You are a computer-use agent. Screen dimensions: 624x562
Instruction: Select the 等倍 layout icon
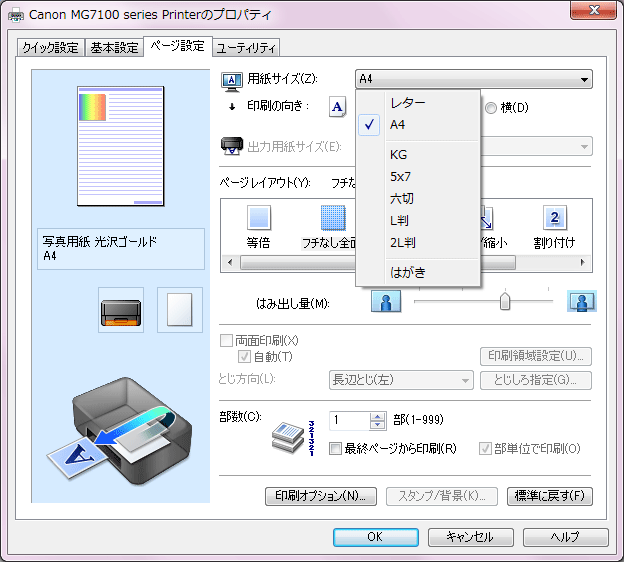(x=259, y=218)
